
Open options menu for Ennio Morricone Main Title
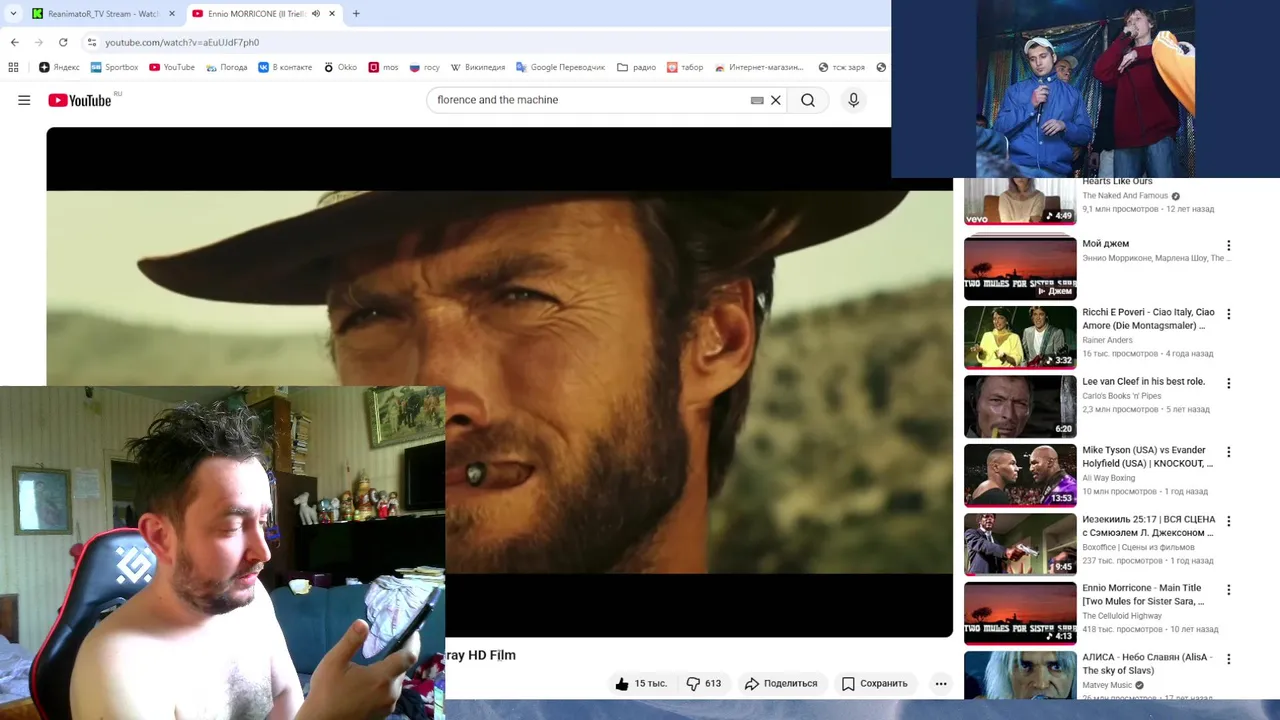[1228, 590]
